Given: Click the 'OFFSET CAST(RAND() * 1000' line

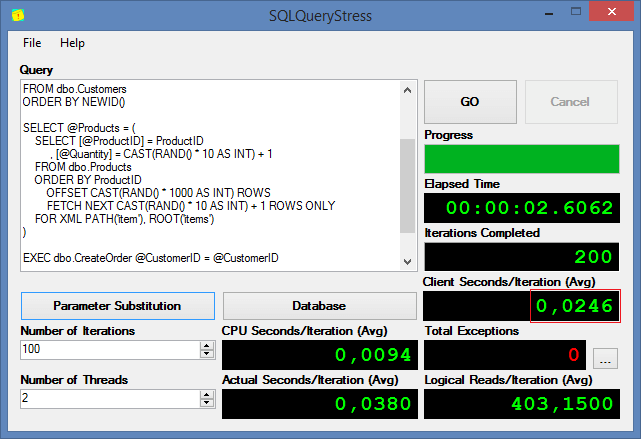Looking at the screenshot, I should coord(159,193).
